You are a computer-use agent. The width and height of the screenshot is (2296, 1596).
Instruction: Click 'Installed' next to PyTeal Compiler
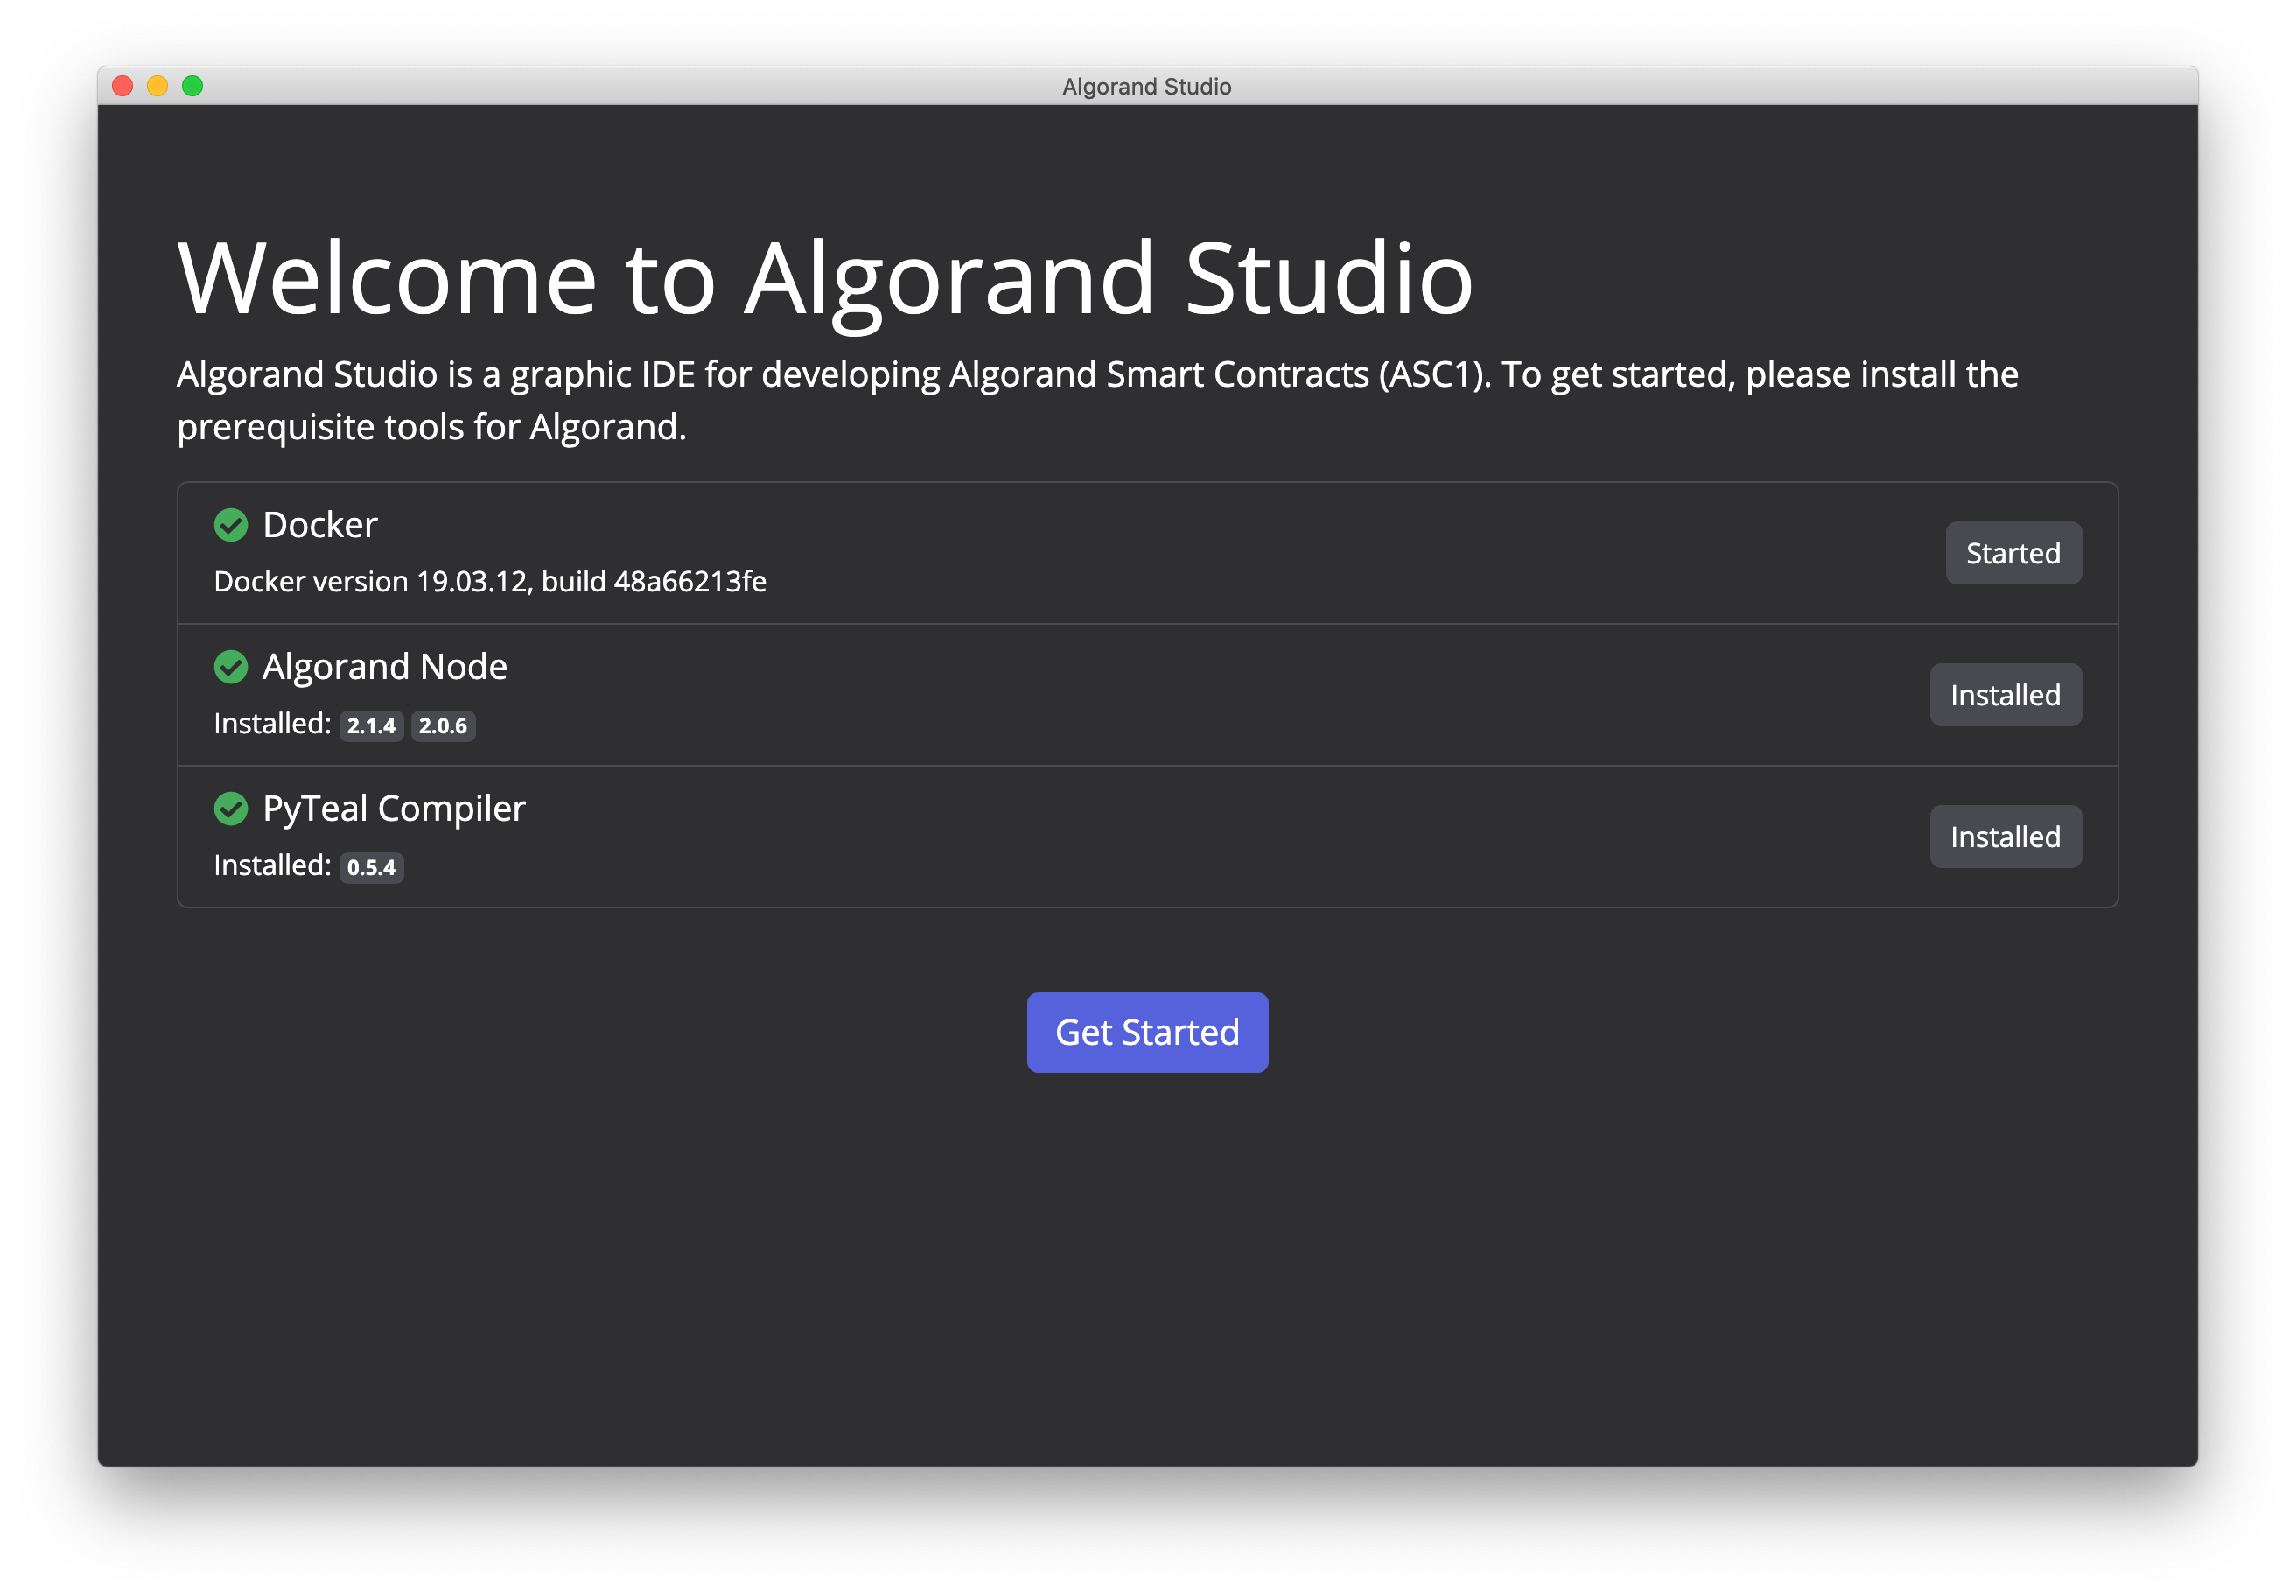click(x=2005, y=836)
